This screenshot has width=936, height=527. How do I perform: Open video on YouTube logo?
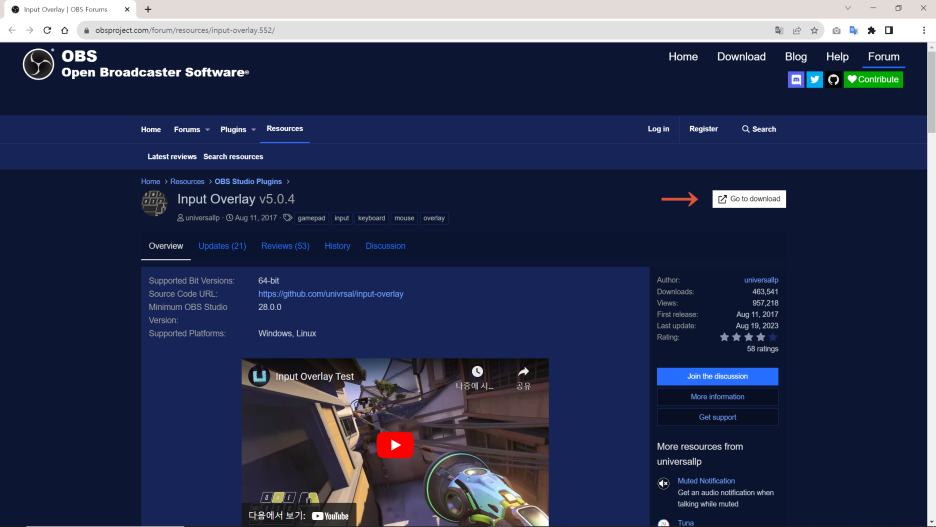(330, 516)
